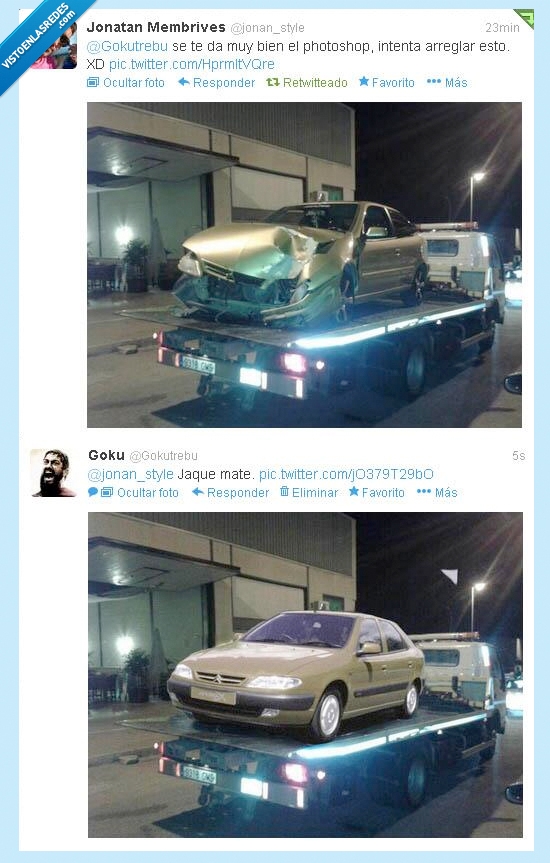Click the Ocultar foto icon in first tweet
Viewport: 550px width, 863px height.
coord(93,83)
